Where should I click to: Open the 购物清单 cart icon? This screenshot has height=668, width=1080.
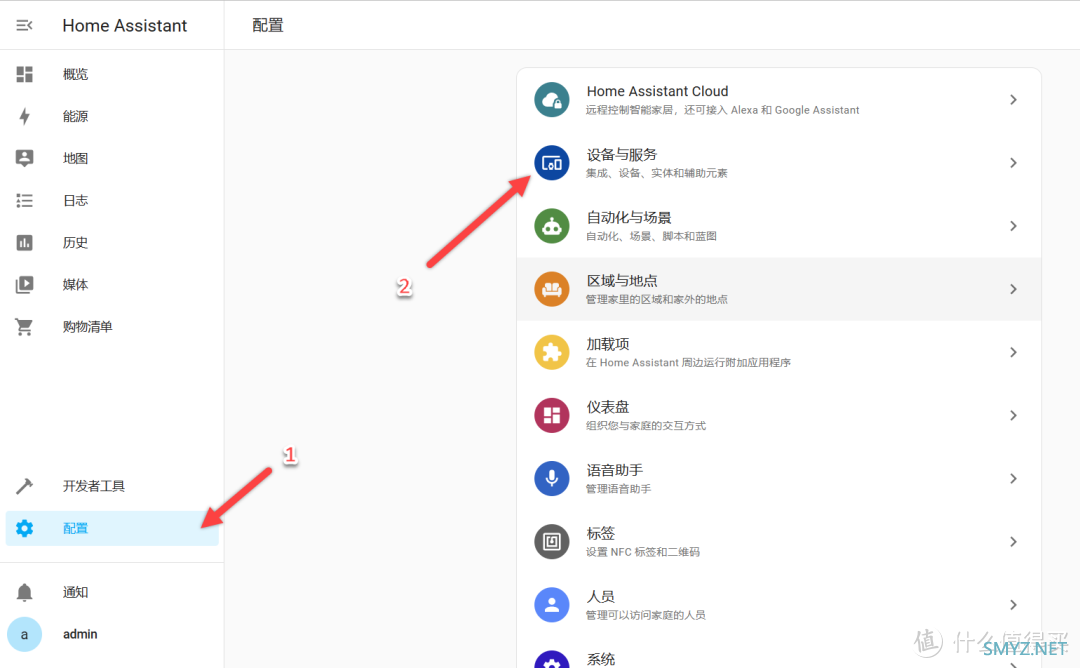(24, 326)
